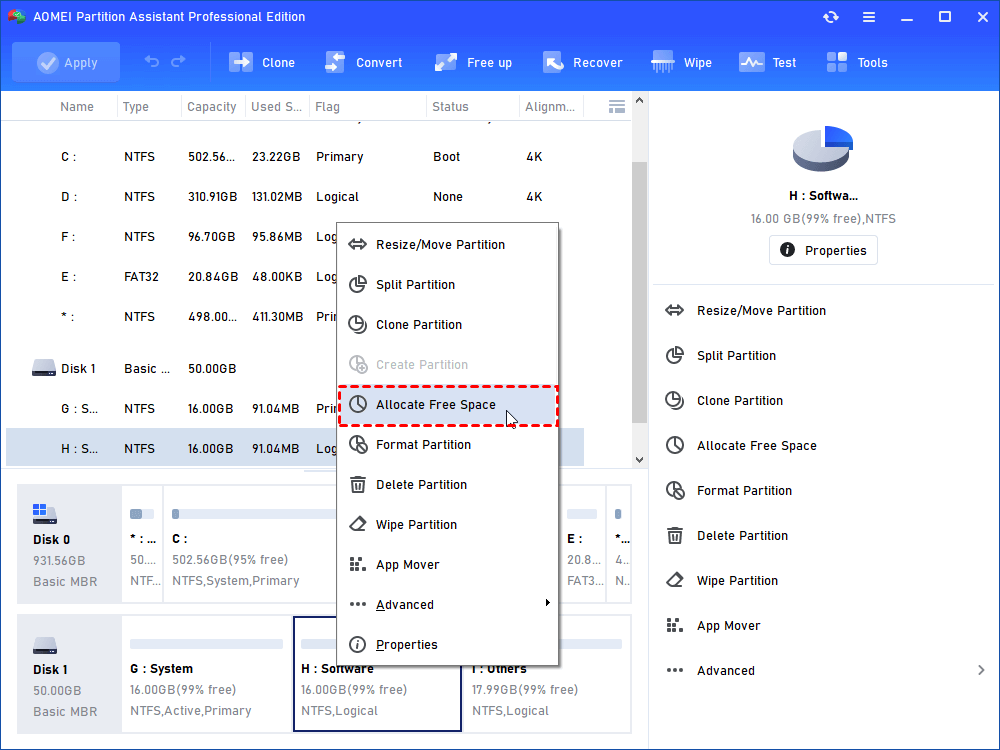The image size is (1000, 750).
Task: Select E: block in Disk 0 map
Action: click(x=583, y=544)
